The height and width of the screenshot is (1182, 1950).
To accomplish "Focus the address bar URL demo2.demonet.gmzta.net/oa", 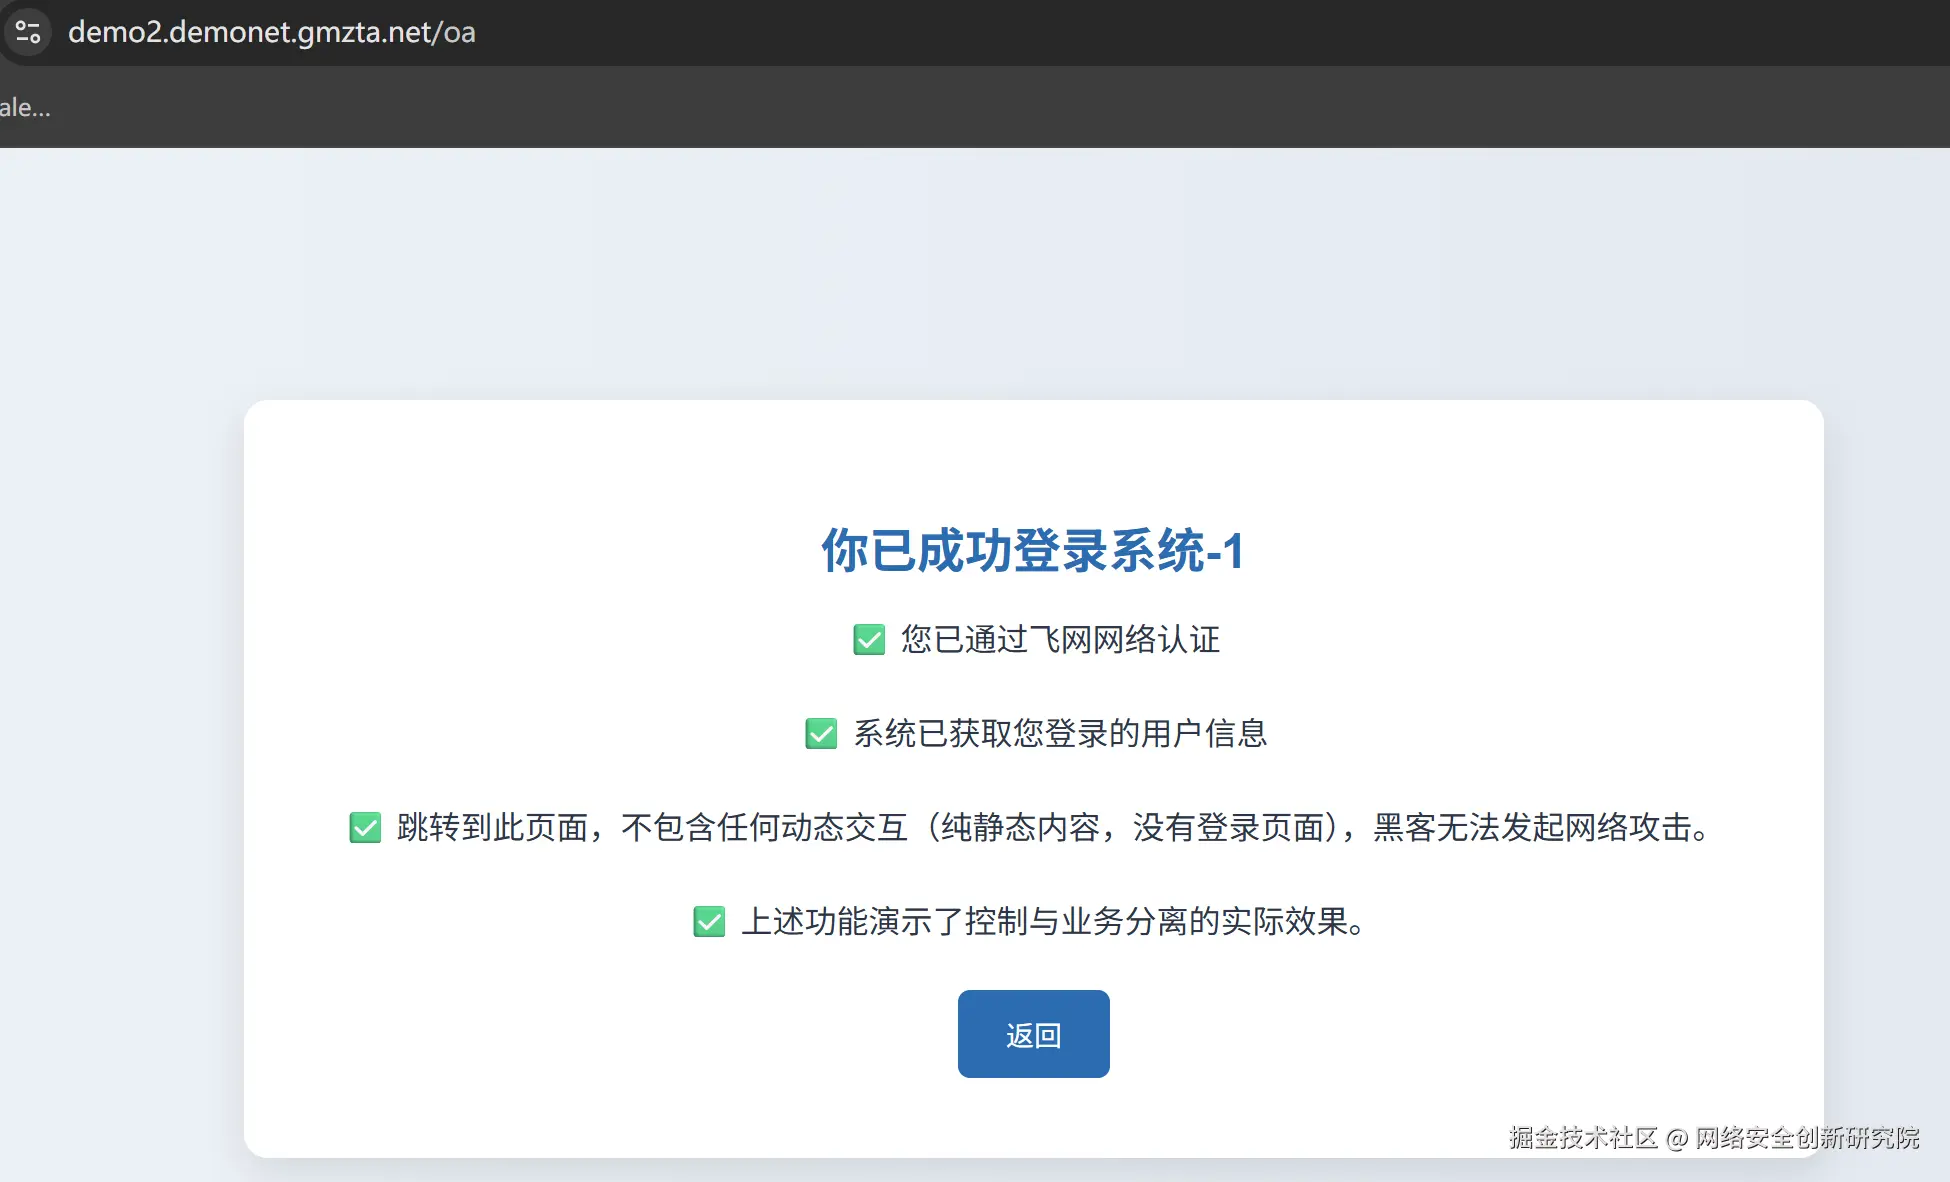I will pos(271,32).
